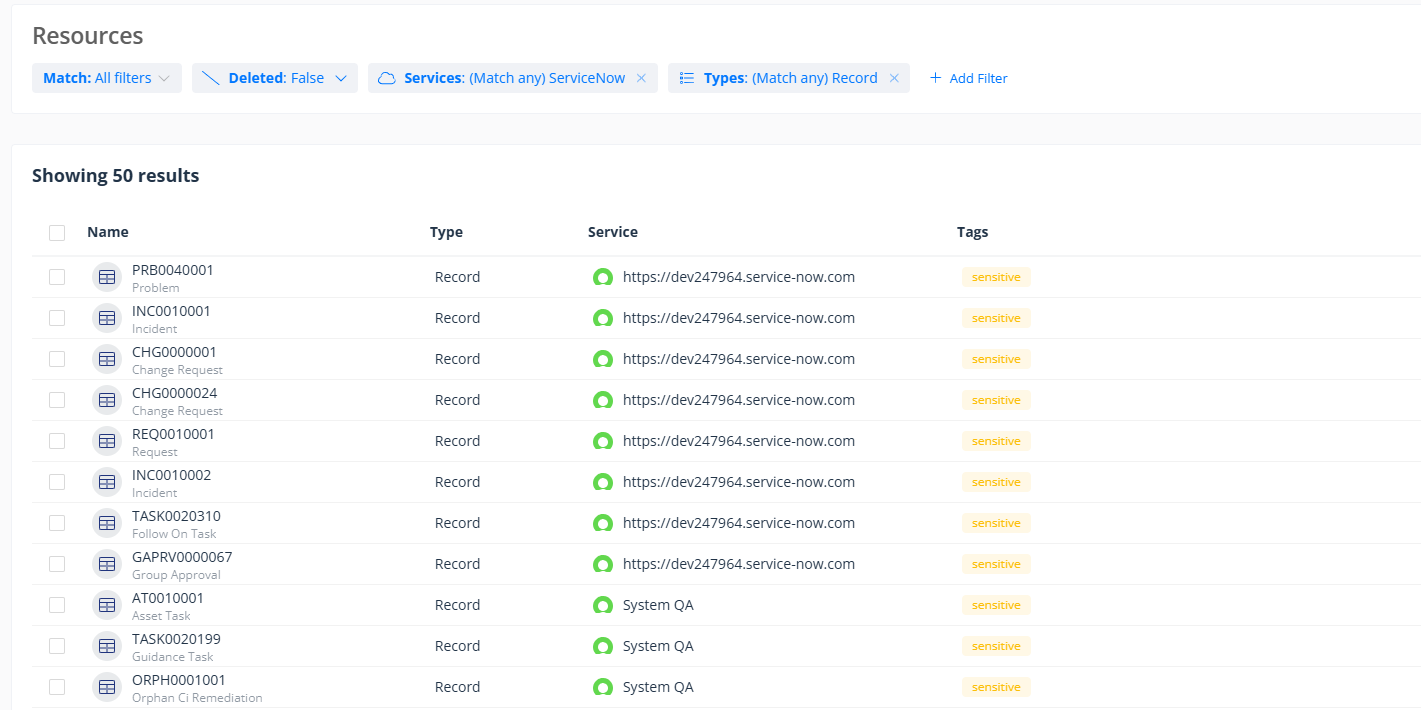Click the record icon next to TASK0020310
Viewport: 1421px width, 710px height.
coord(107,523)
